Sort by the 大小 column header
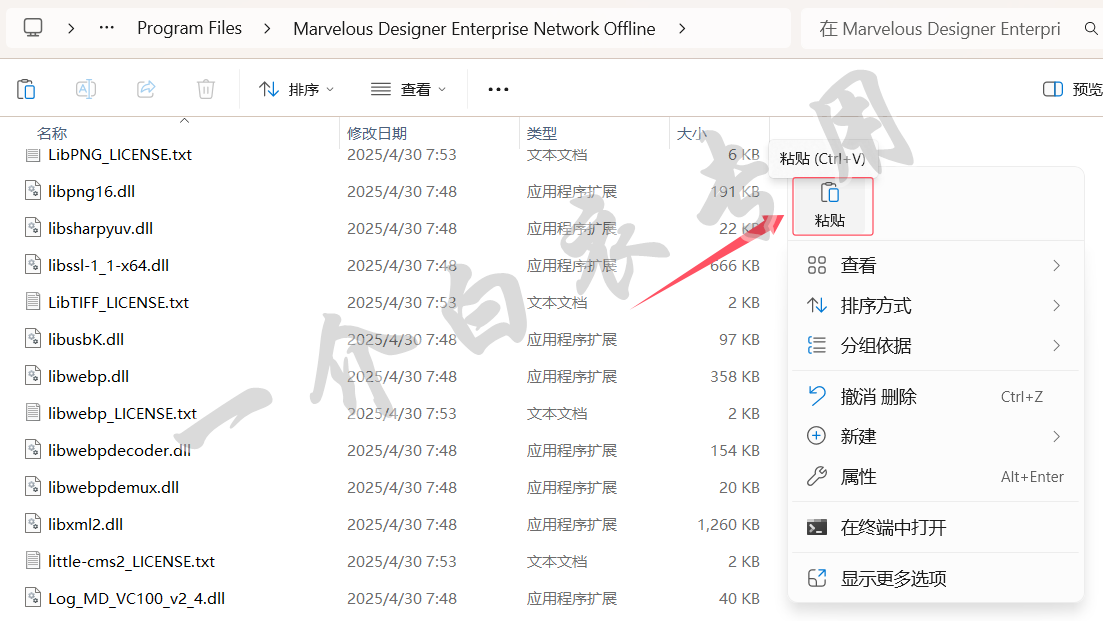Screen dimensions: 1103x621 (691, 133)
